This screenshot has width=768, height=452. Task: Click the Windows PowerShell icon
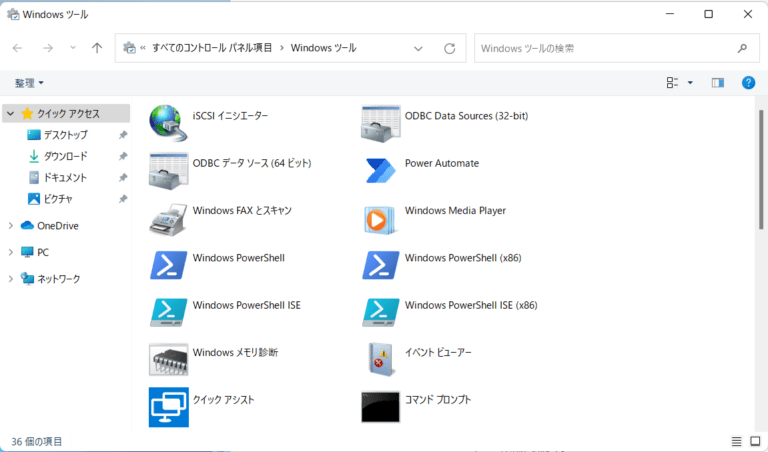(168, 265)
